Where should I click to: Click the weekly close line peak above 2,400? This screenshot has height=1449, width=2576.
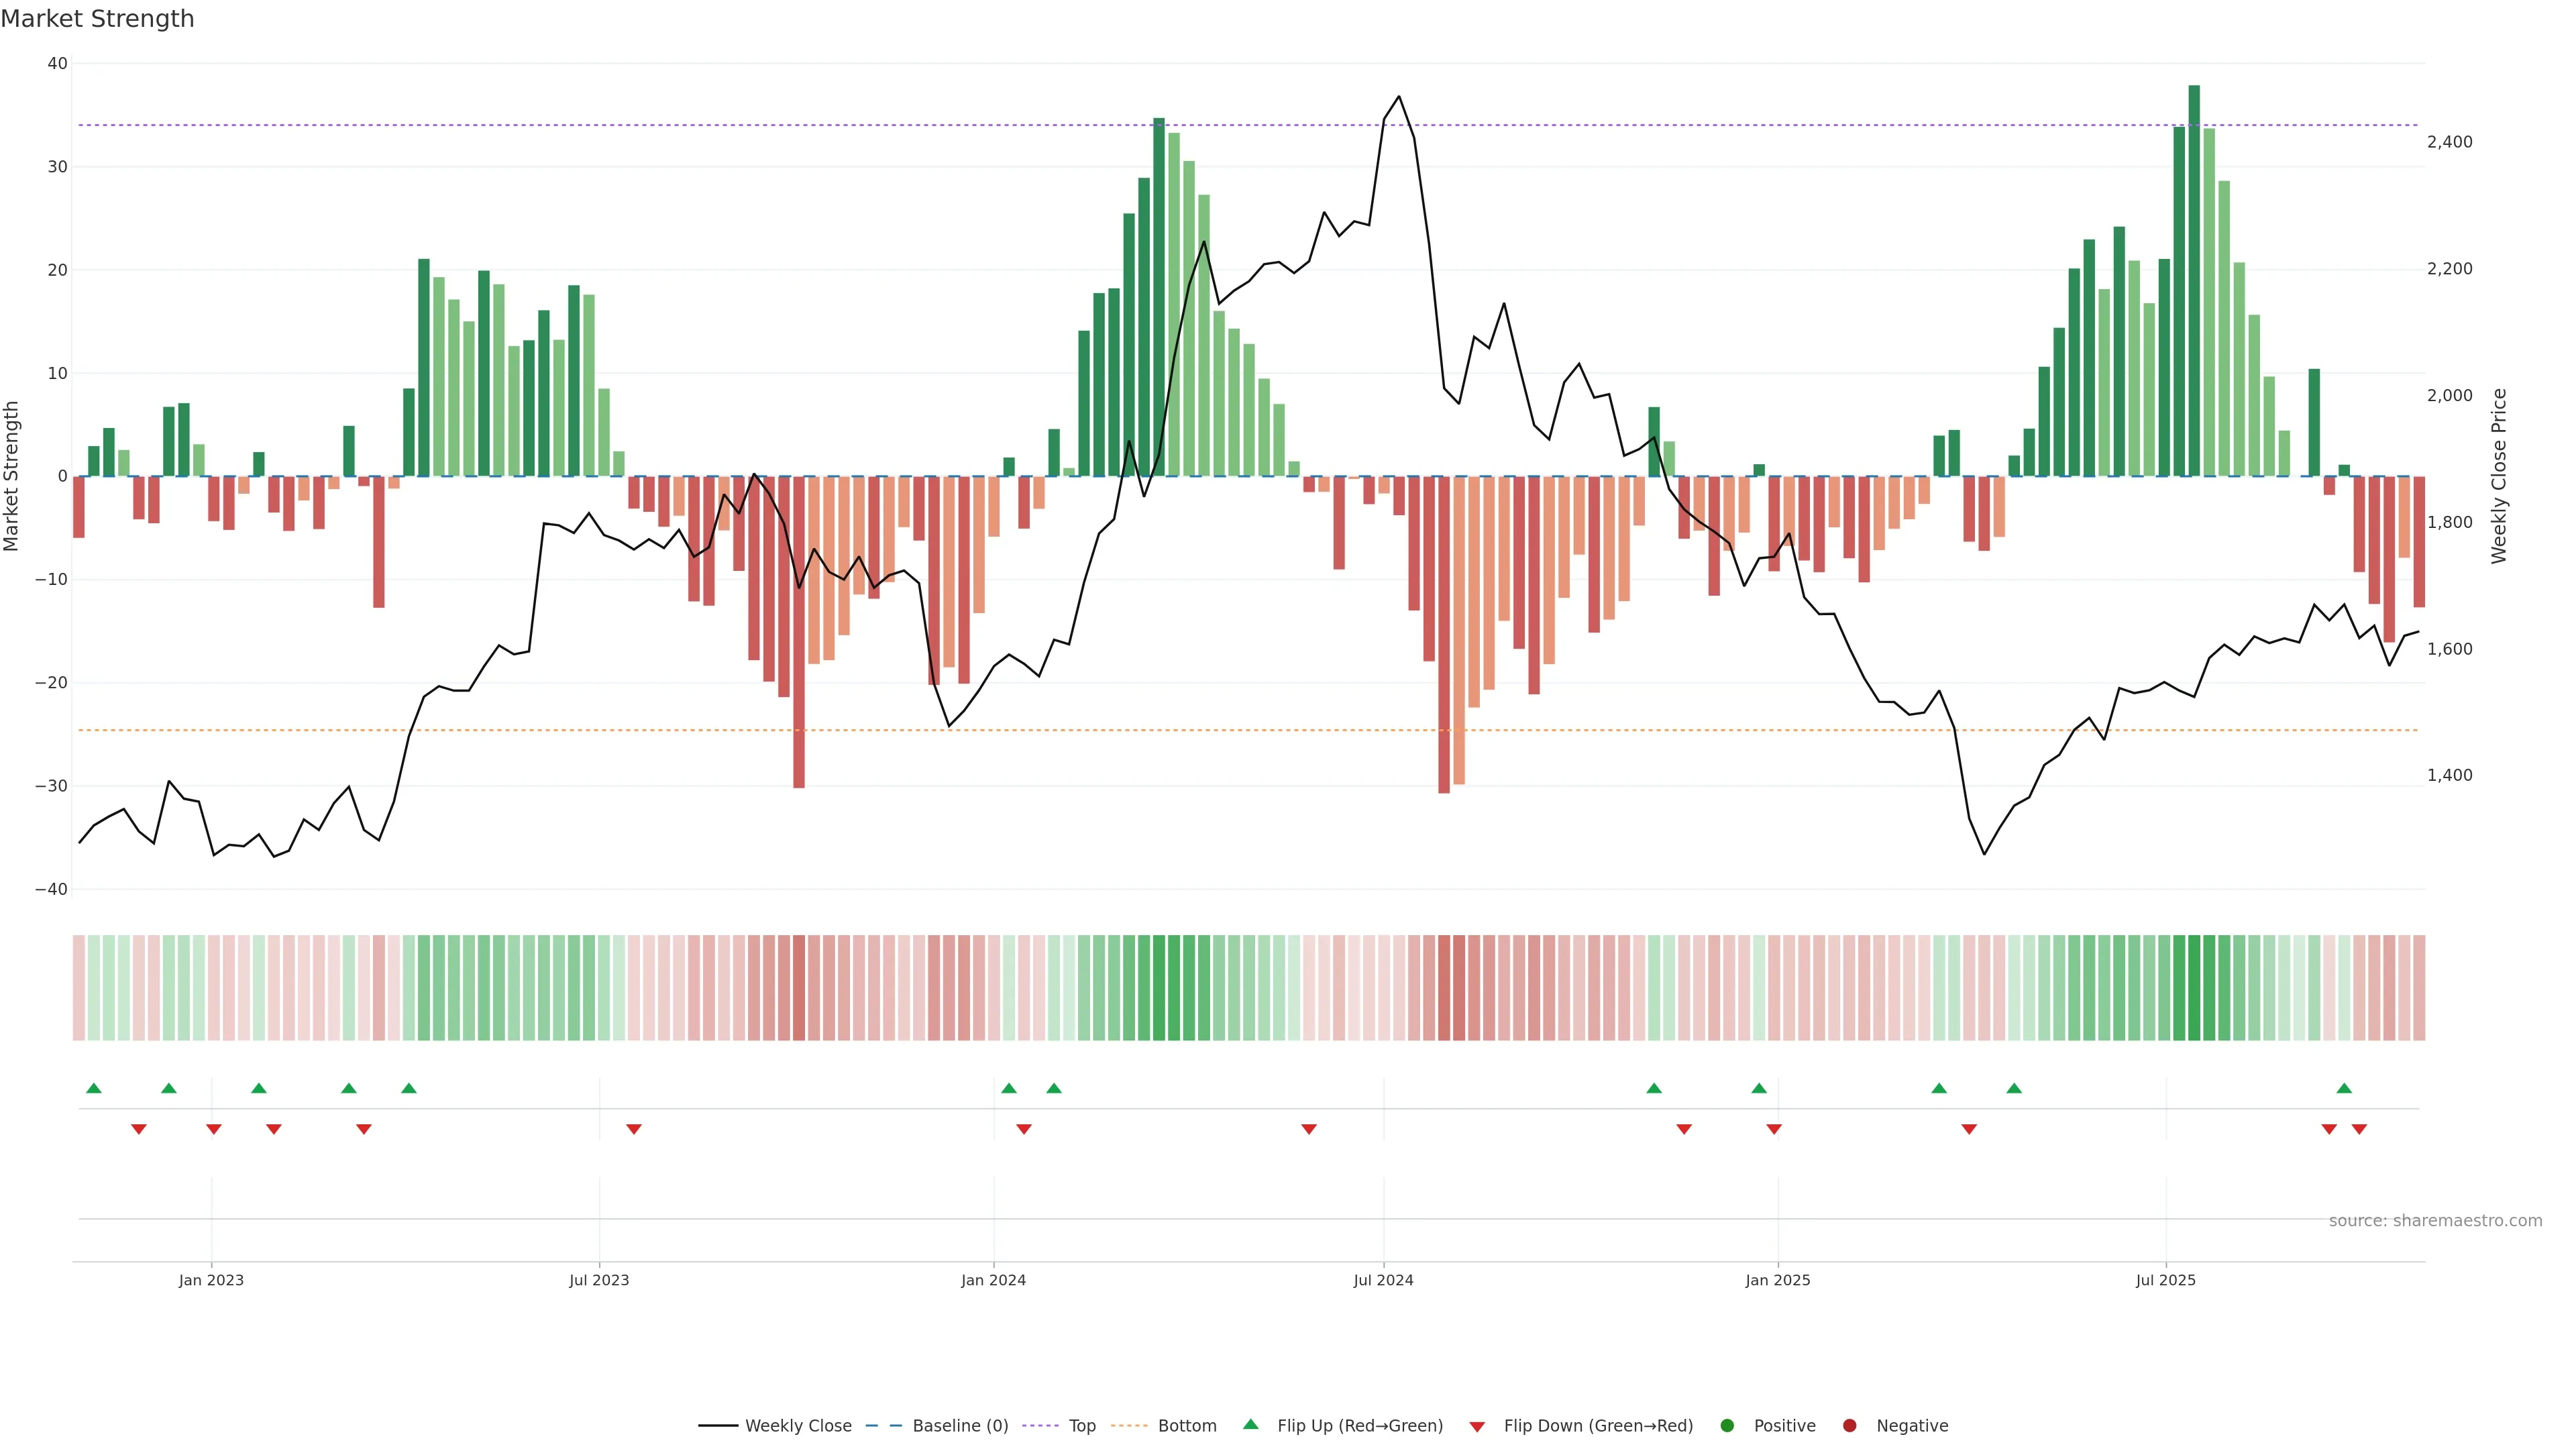coord(1398,97)
